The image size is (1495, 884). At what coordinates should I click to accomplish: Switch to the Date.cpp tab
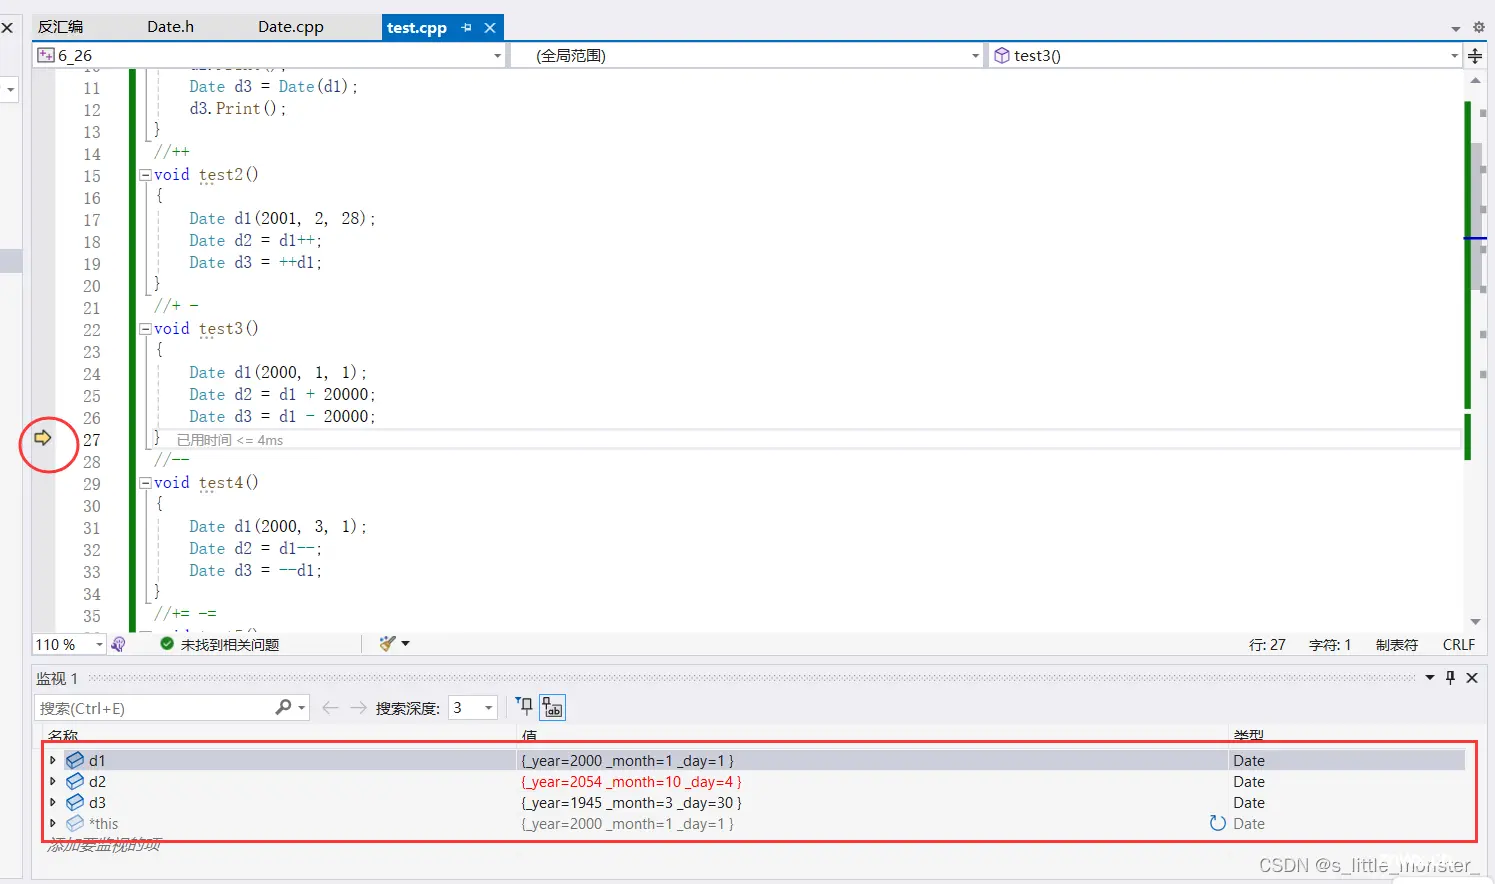(290, 27)
